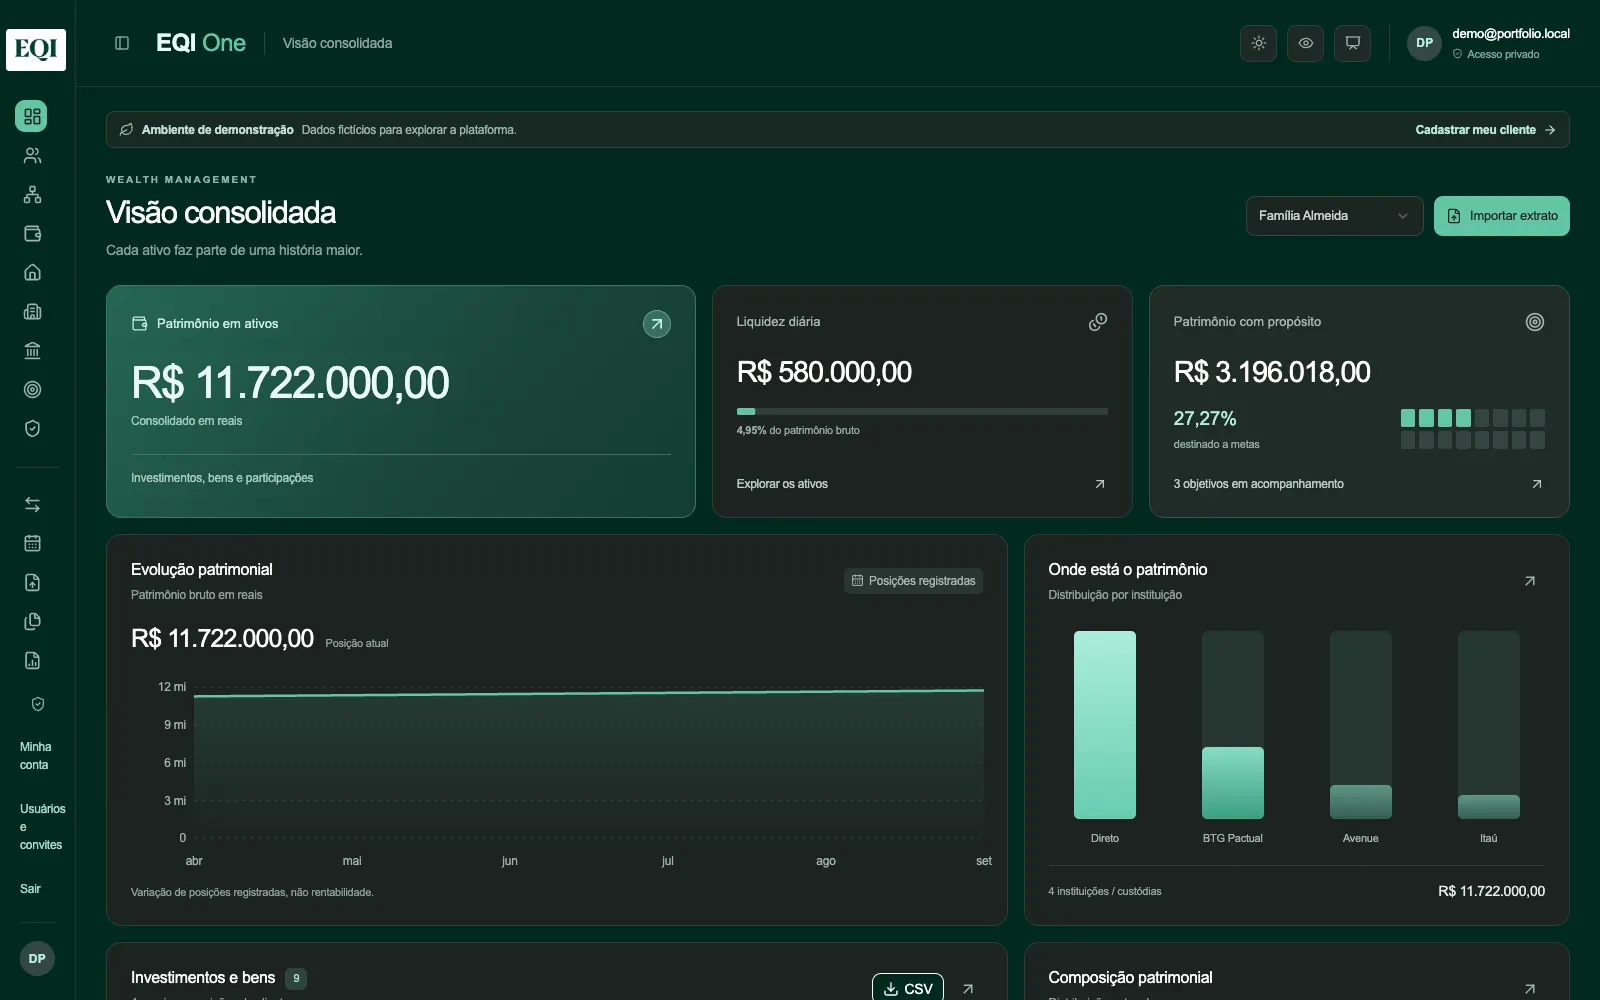
Task: Expand Composição patrimonial panel arrow
Action: (1529, 988)
